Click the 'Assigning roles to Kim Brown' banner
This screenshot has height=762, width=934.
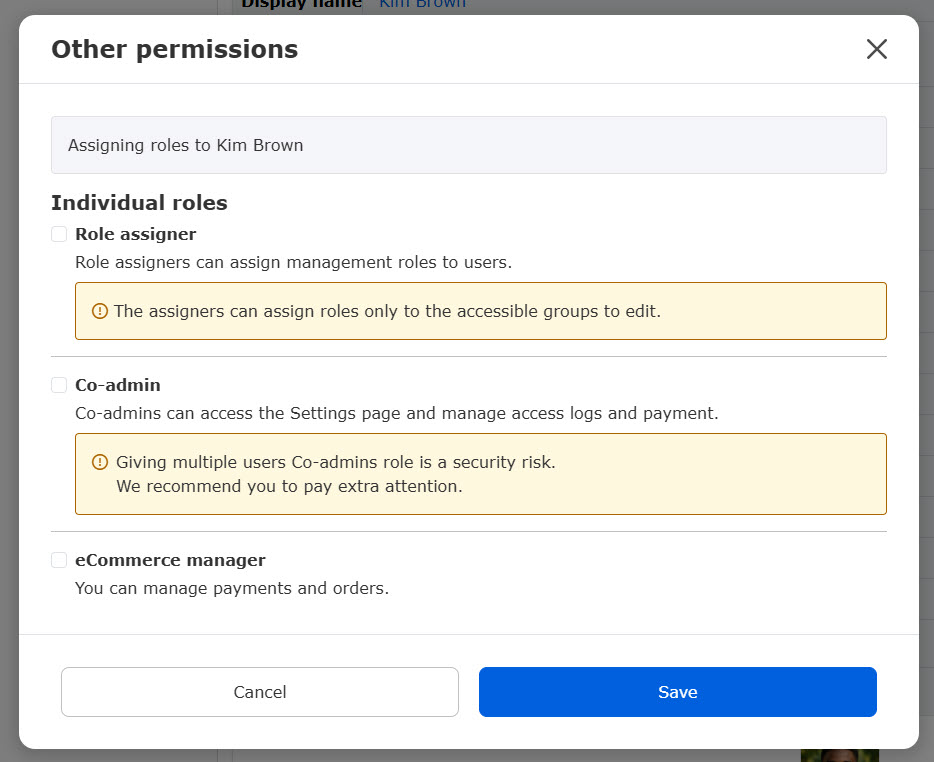[x=468, y=145]
